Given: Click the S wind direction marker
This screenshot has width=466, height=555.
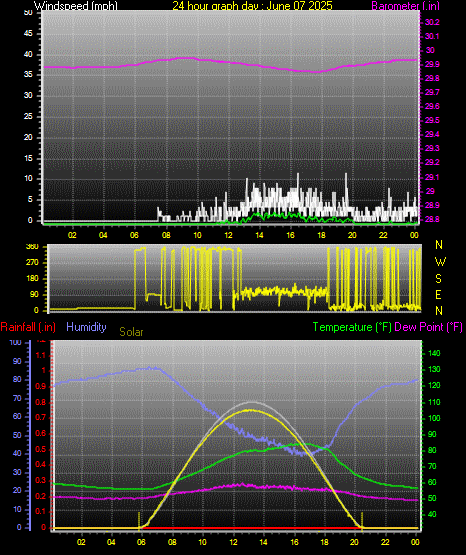Looking at the screenshot, I should [438, 279].
